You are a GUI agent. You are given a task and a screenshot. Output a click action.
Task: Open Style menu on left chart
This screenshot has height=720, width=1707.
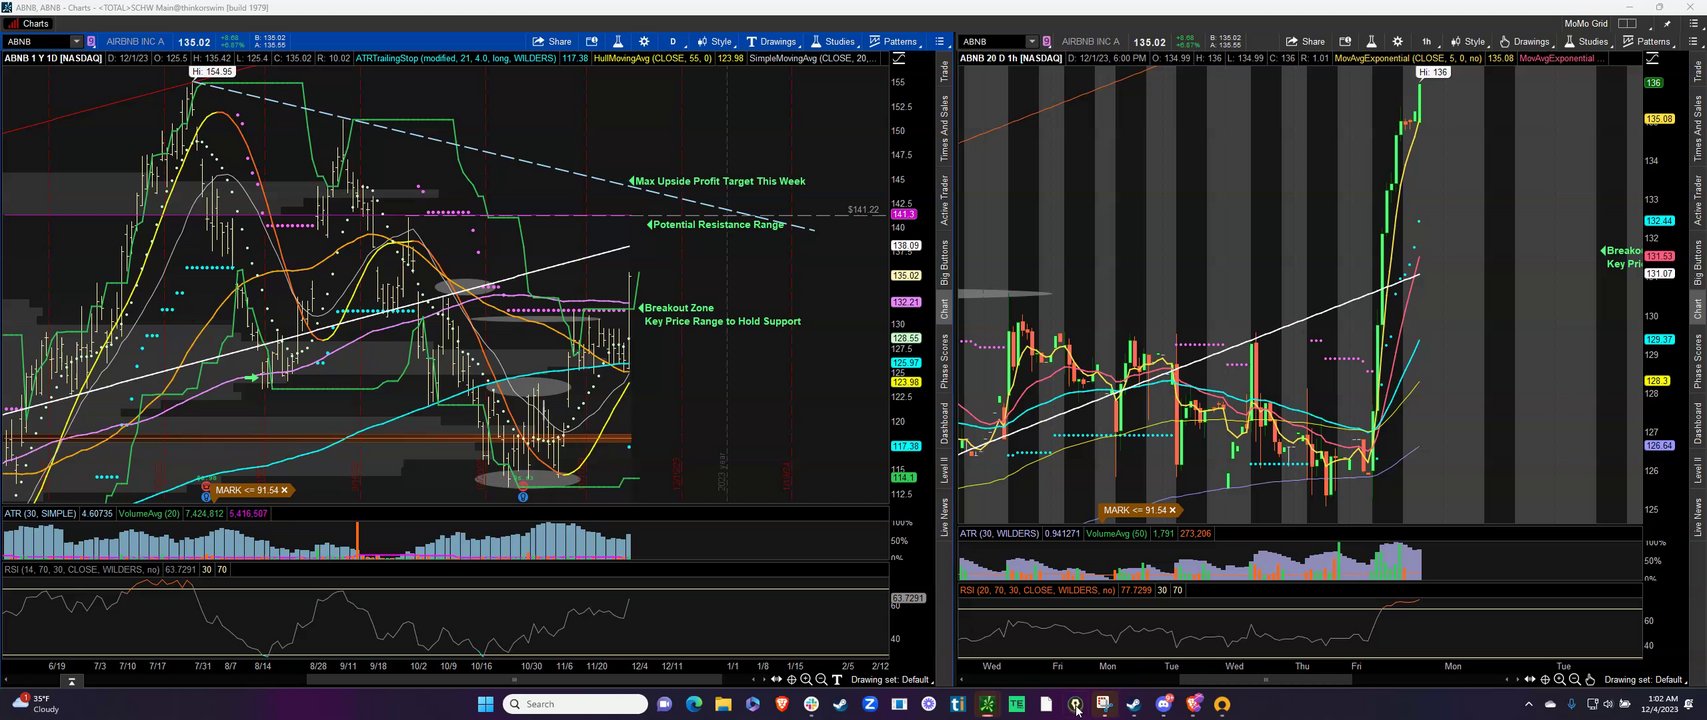pyautogui.click(x=714, y=41)
